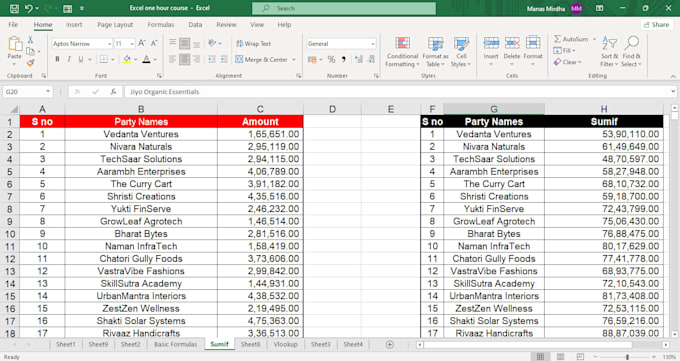Click the Format Painter brush icon
680x361 pixels.
[30, 63]
